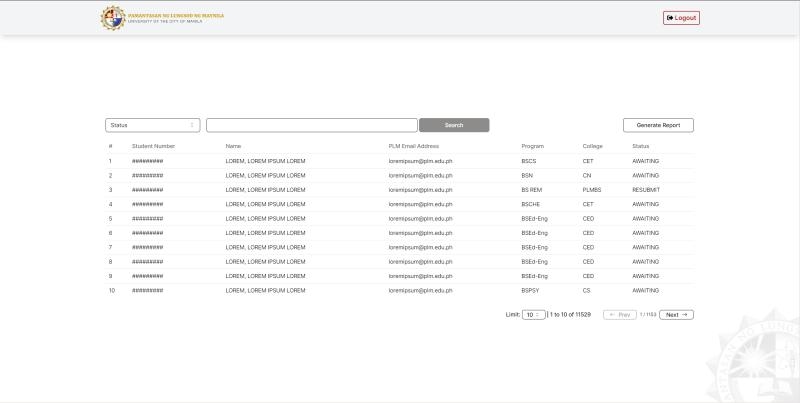Click the Logout button

tap(681, 18)
